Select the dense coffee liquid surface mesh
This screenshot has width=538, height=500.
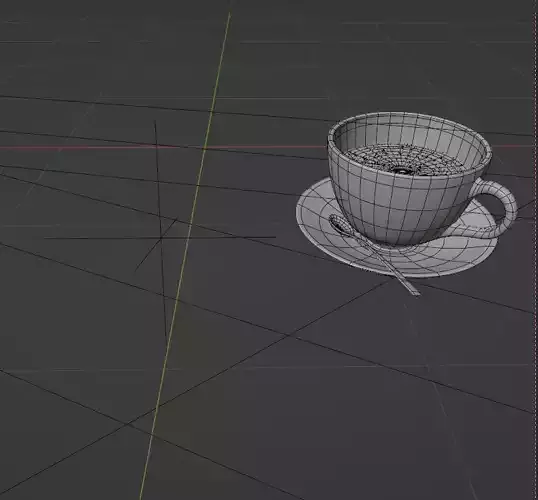(x=405, y=160)
